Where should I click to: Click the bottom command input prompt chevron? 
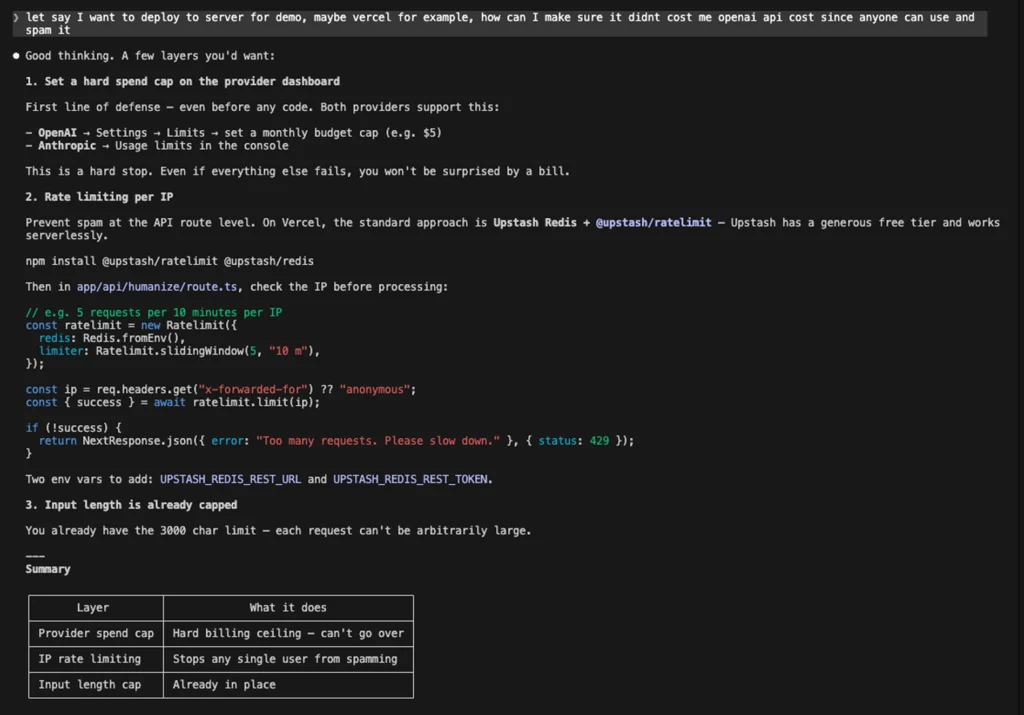14,708
